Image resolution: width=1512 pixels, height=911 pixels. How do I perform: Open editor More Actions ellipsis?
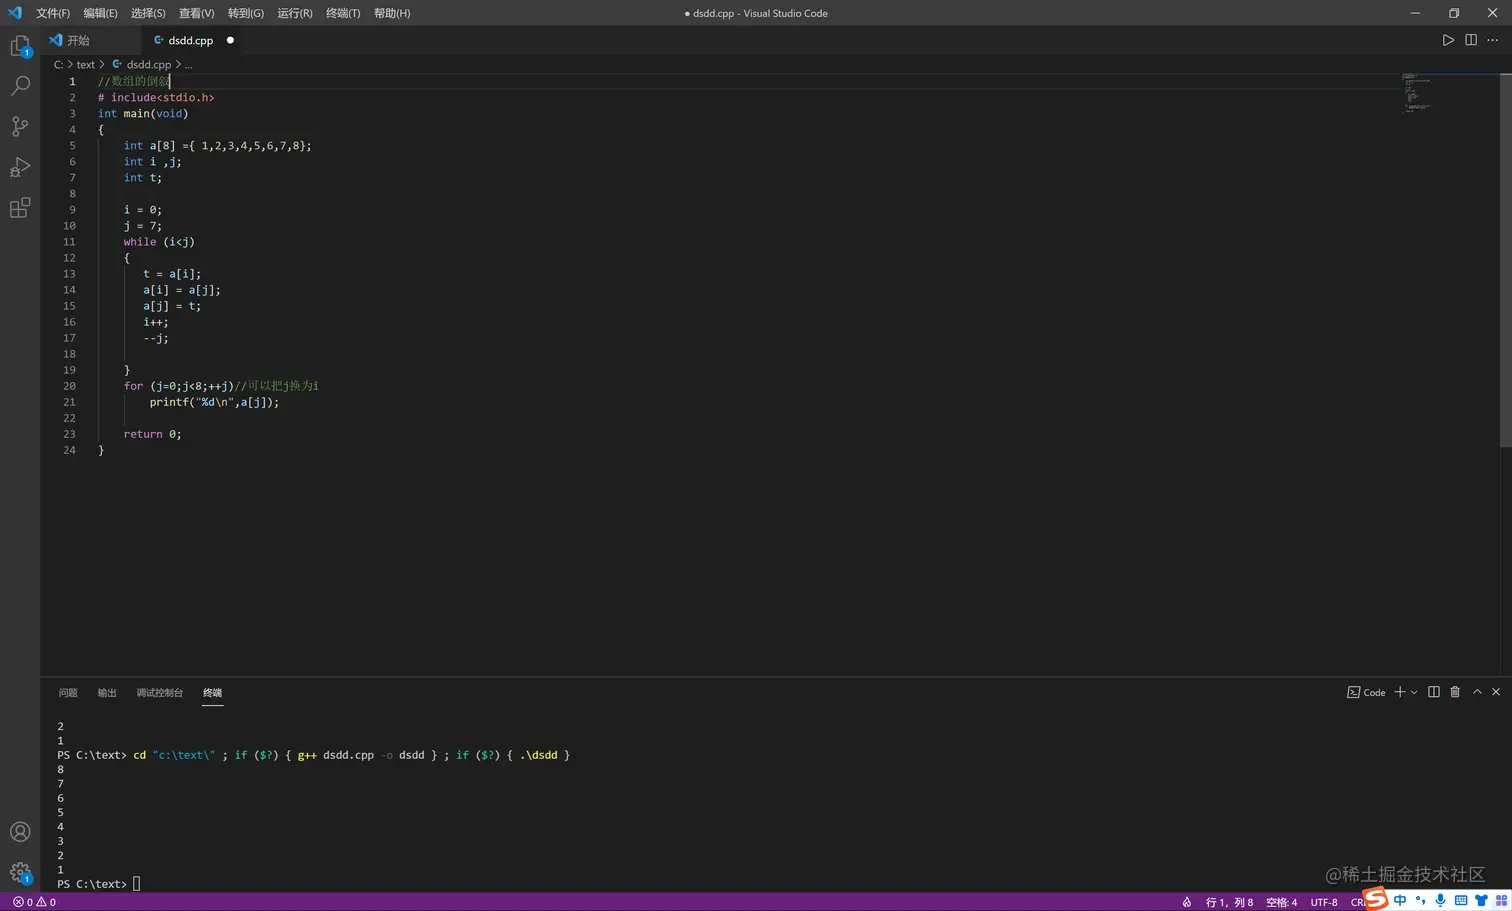(x=1493, y=40)
